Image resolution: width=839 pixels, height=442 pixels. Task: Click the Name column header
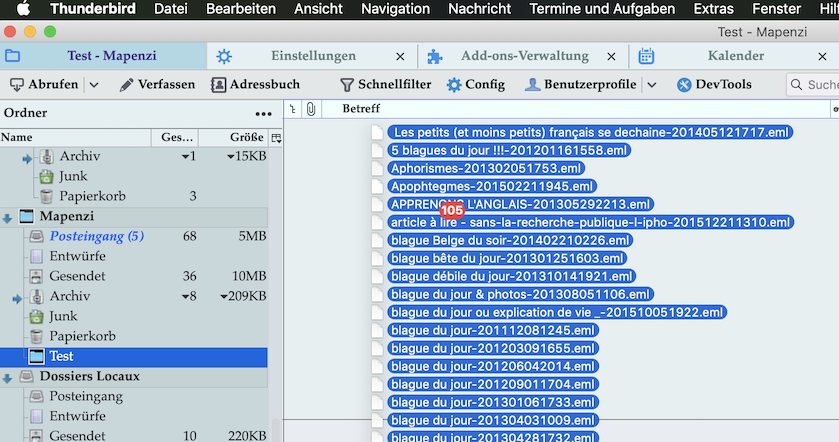tap(75, 138)
